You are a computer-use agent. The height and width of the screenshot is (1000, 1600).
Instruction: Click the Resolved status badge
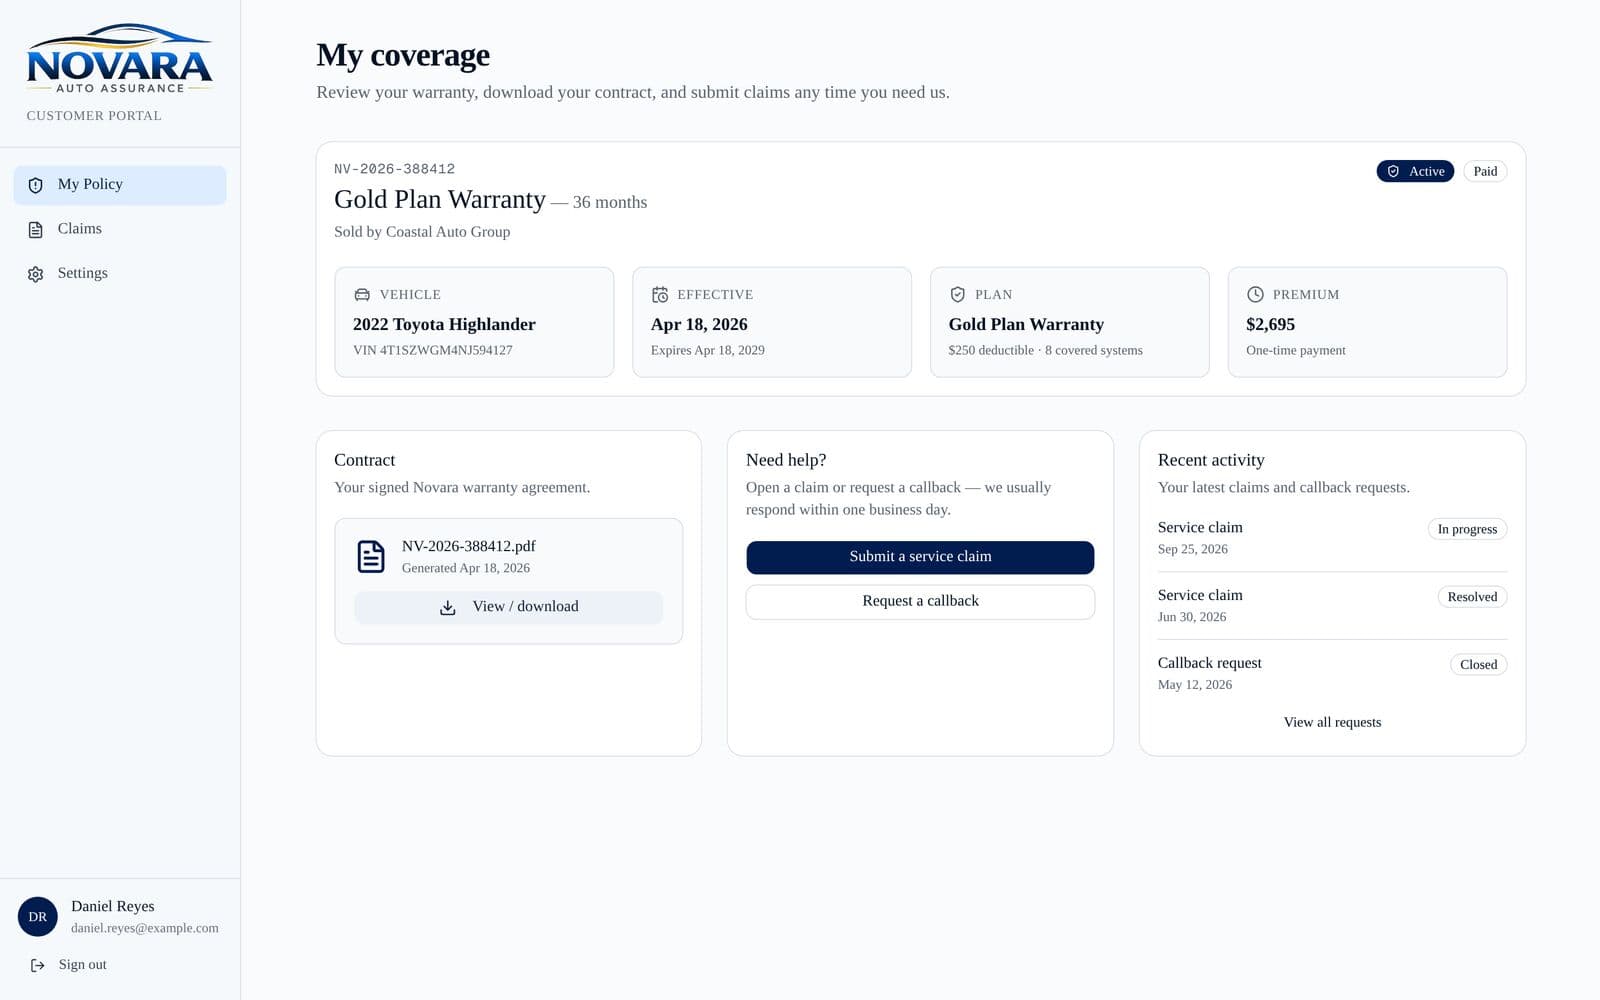(x=1472, y=598)
